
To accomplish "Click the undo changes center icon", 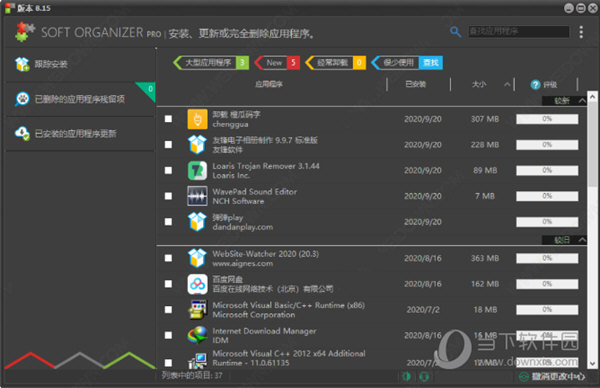I will [523, 377].
